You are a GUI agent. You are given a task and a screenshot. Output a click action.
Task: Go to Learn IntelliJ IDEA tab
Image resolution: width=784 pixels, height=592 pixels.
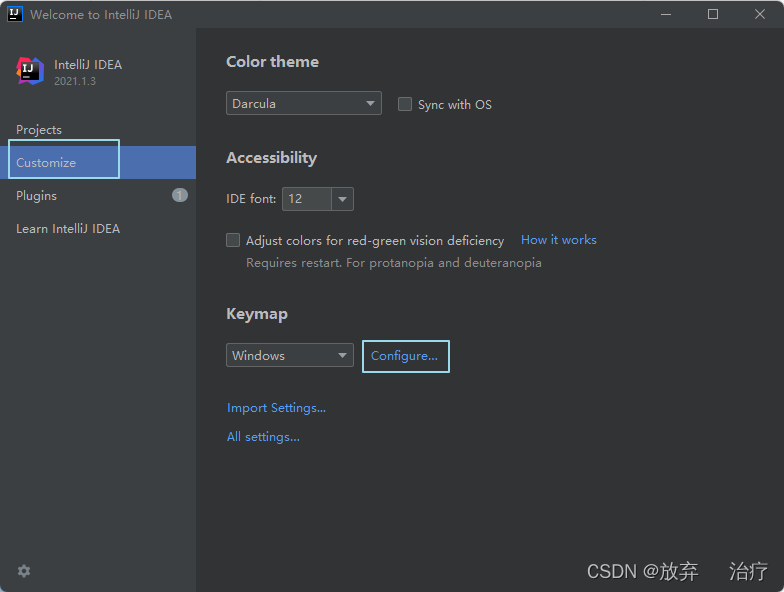tap(68, 228)
